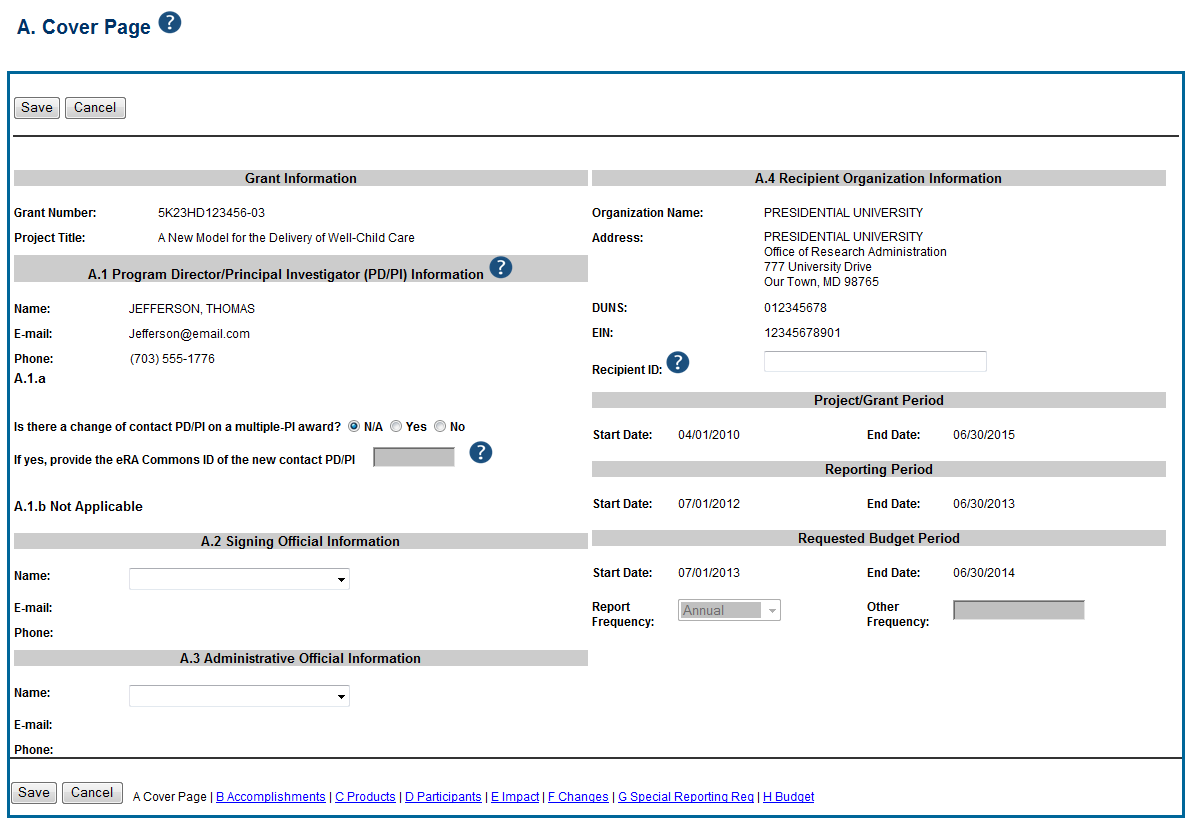This screenshot has height=821, width=1189.
Task: Click address line 777 University Drive
Action: [x=817, y=267]
